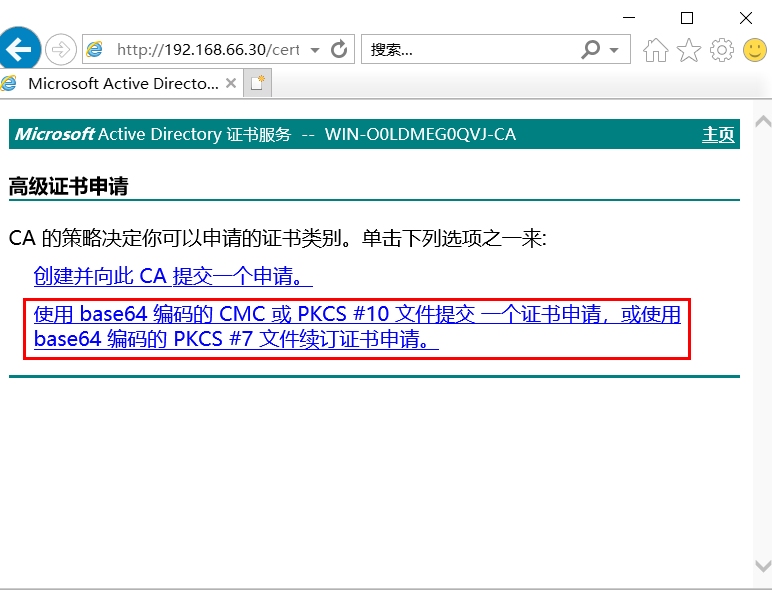The image size is (772, 590).
Task: Click the scrollbar down arrow
Action: tap(763, 566)
